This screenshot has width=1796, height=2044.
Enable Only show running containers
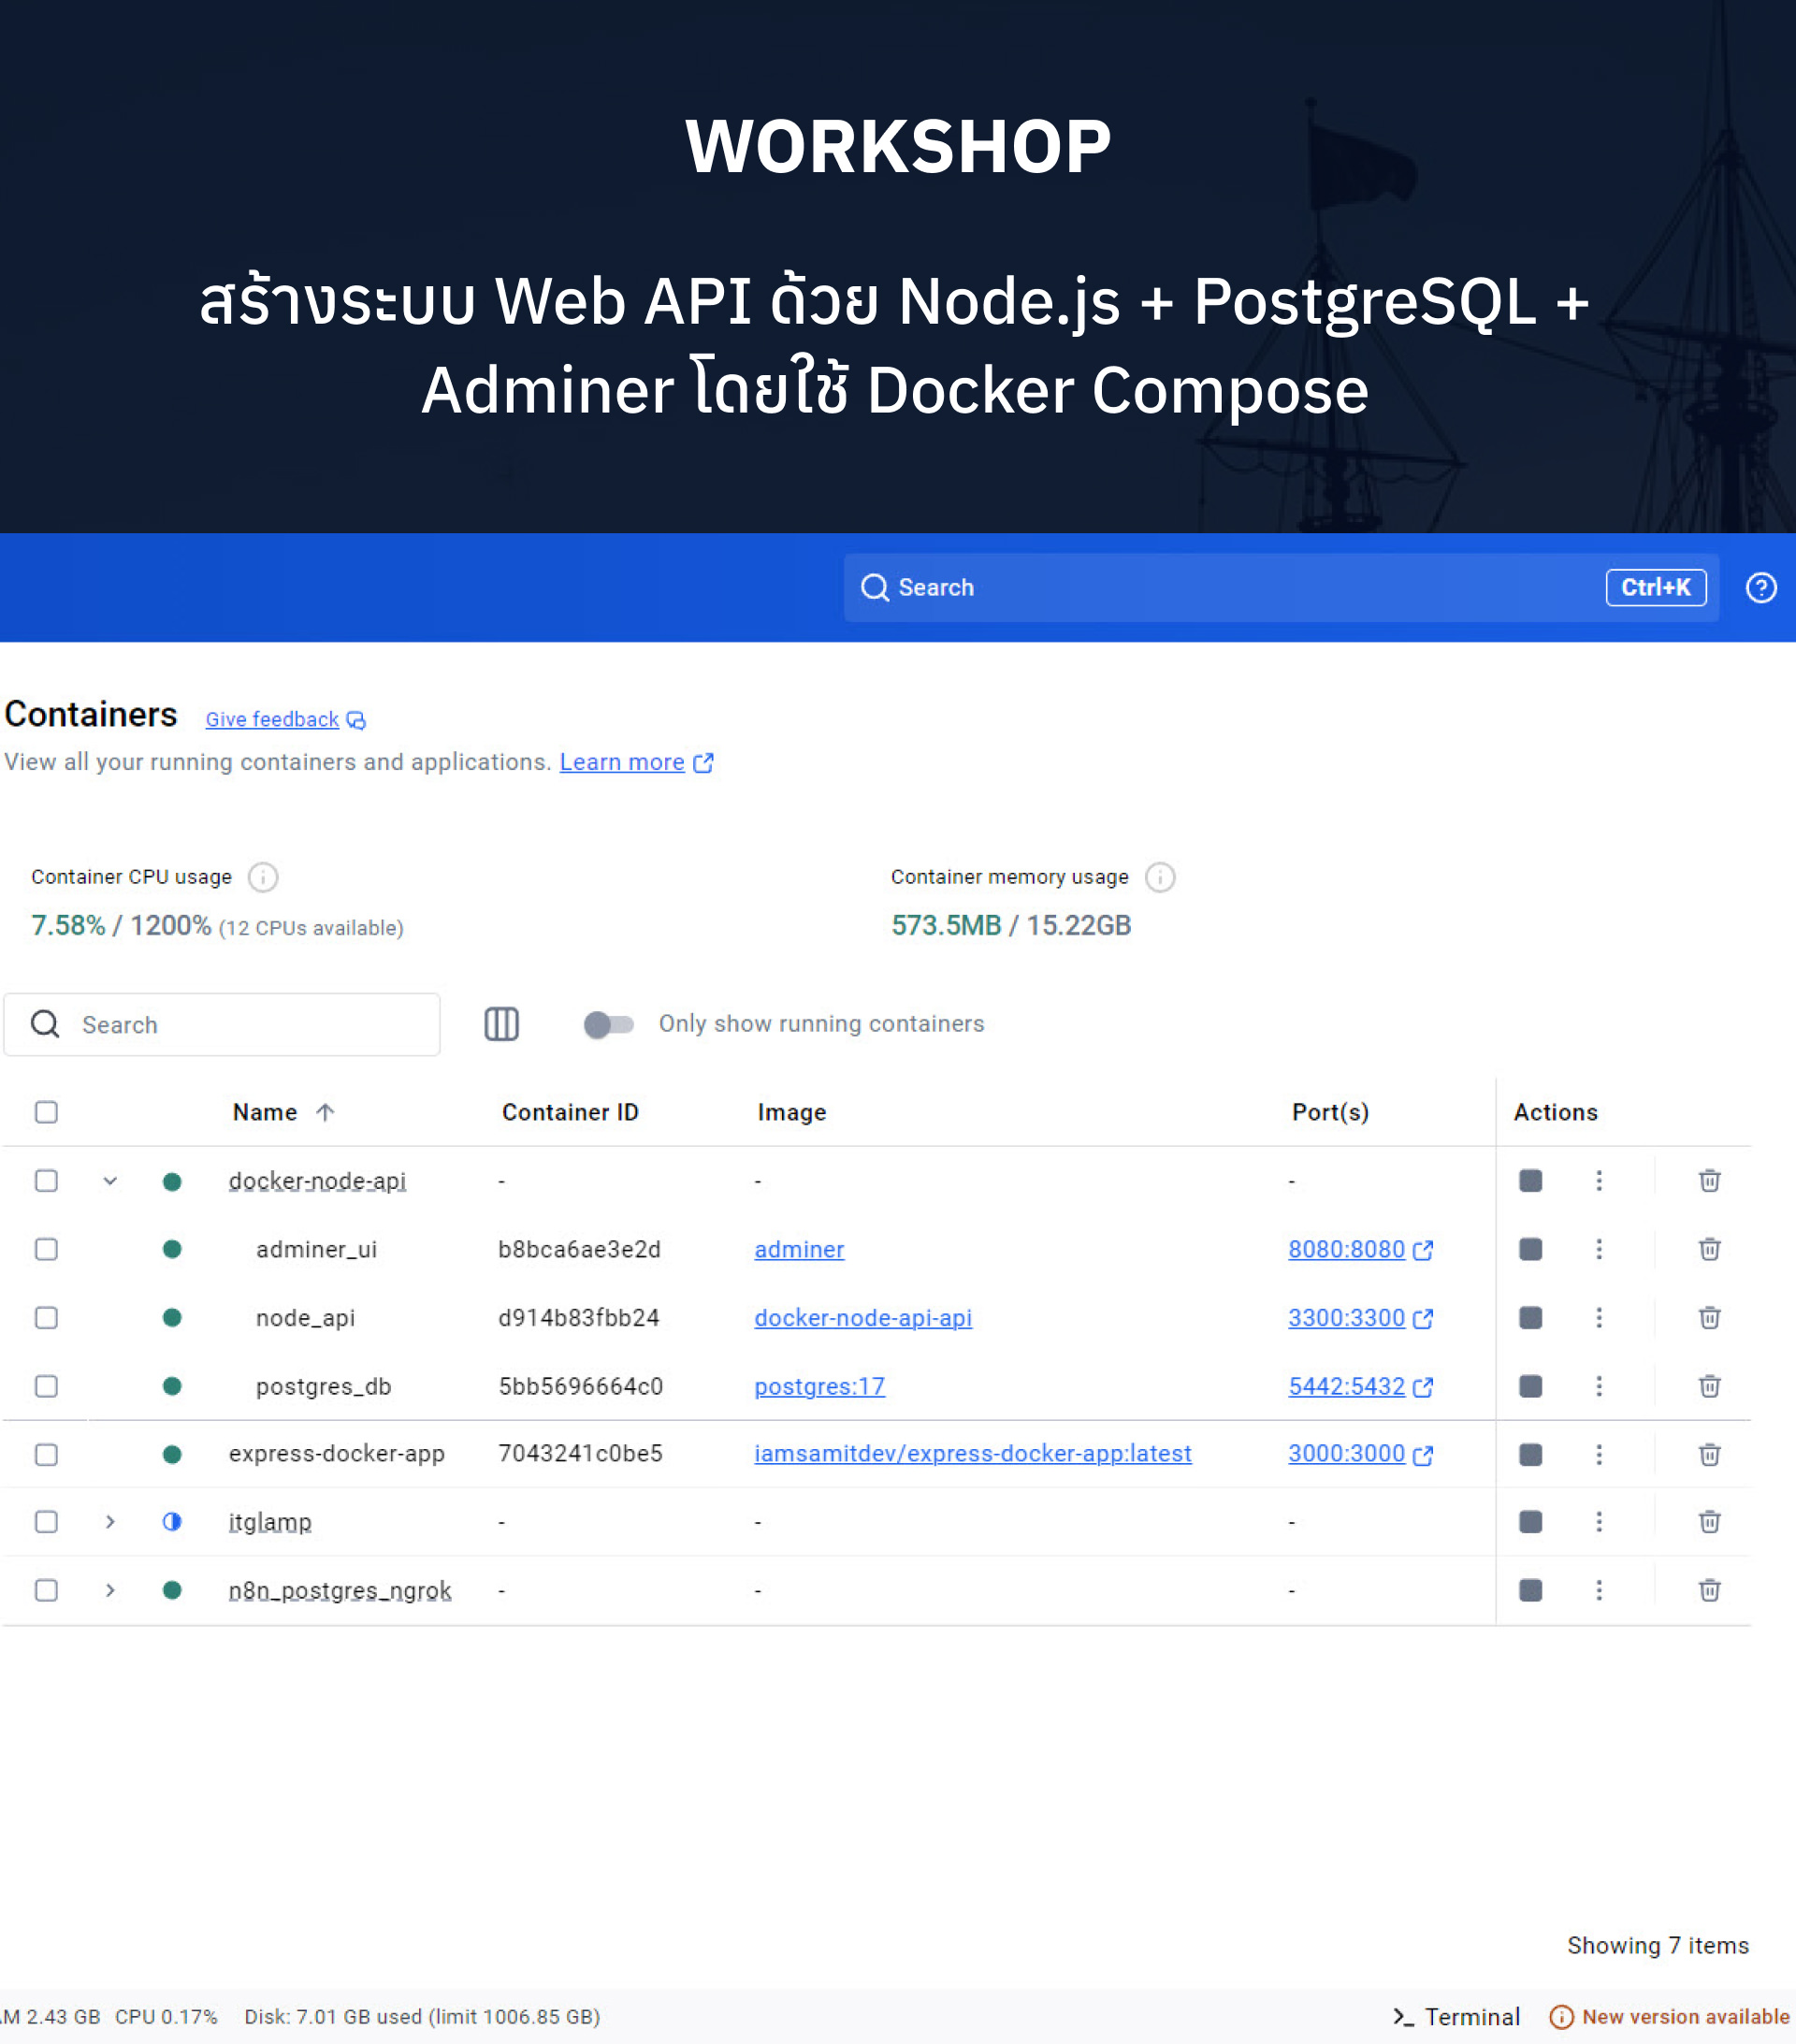point(607,1024)
